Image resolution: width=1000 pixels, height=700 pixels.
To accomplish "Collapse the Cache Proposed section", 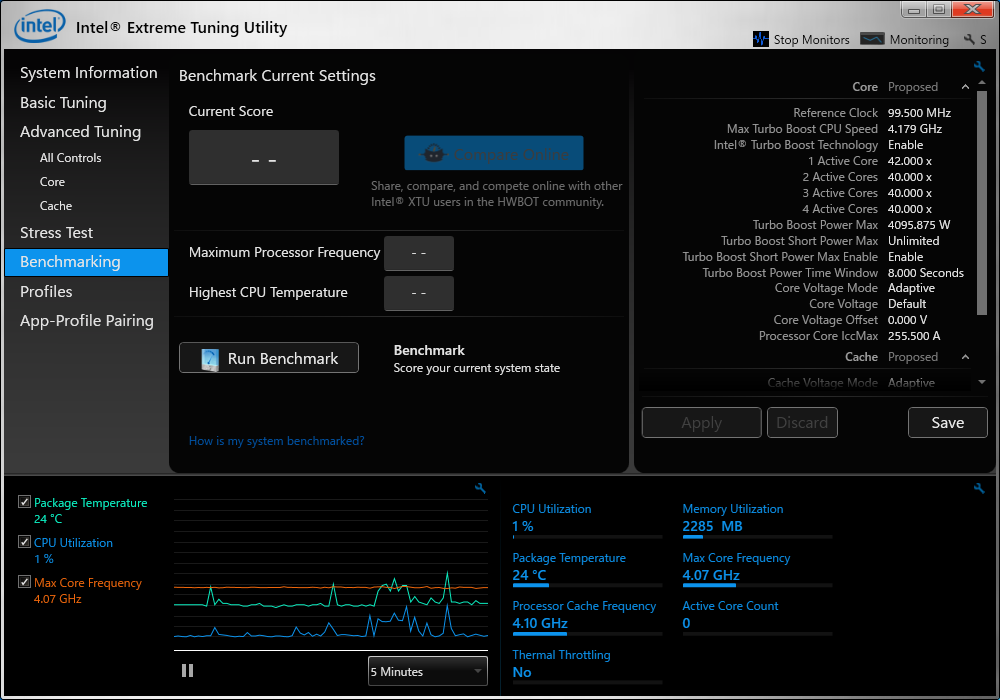I will [x=966, y=357].
